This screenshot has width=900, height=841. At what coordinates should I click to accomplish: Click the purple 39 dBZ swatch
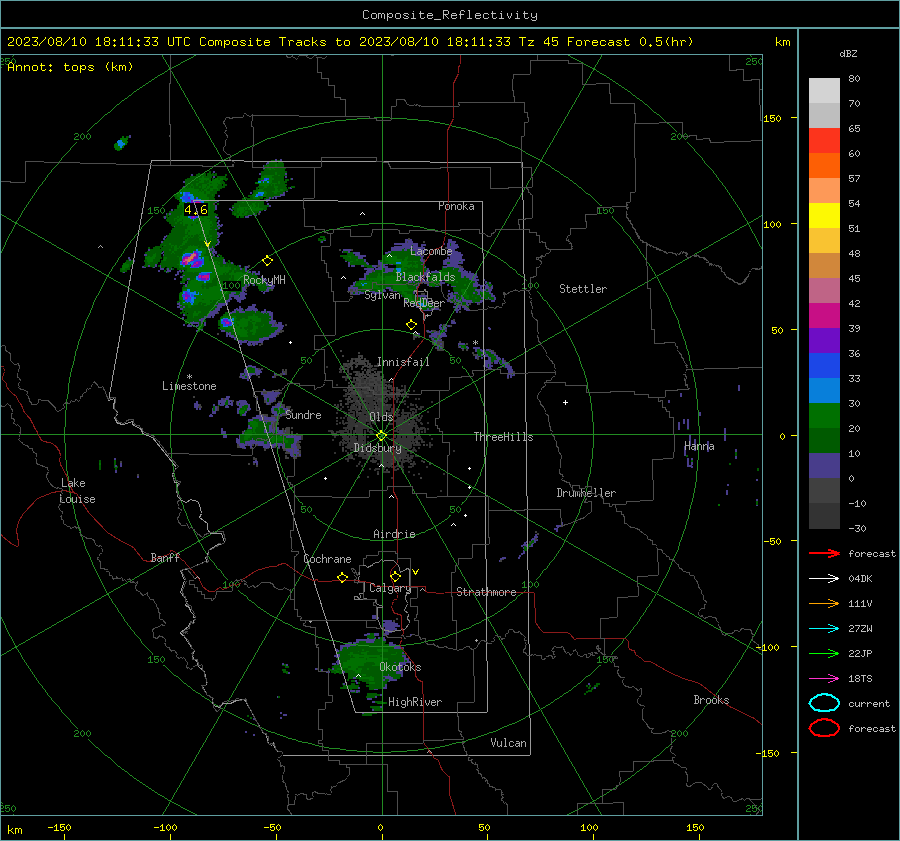click(824, 341)
